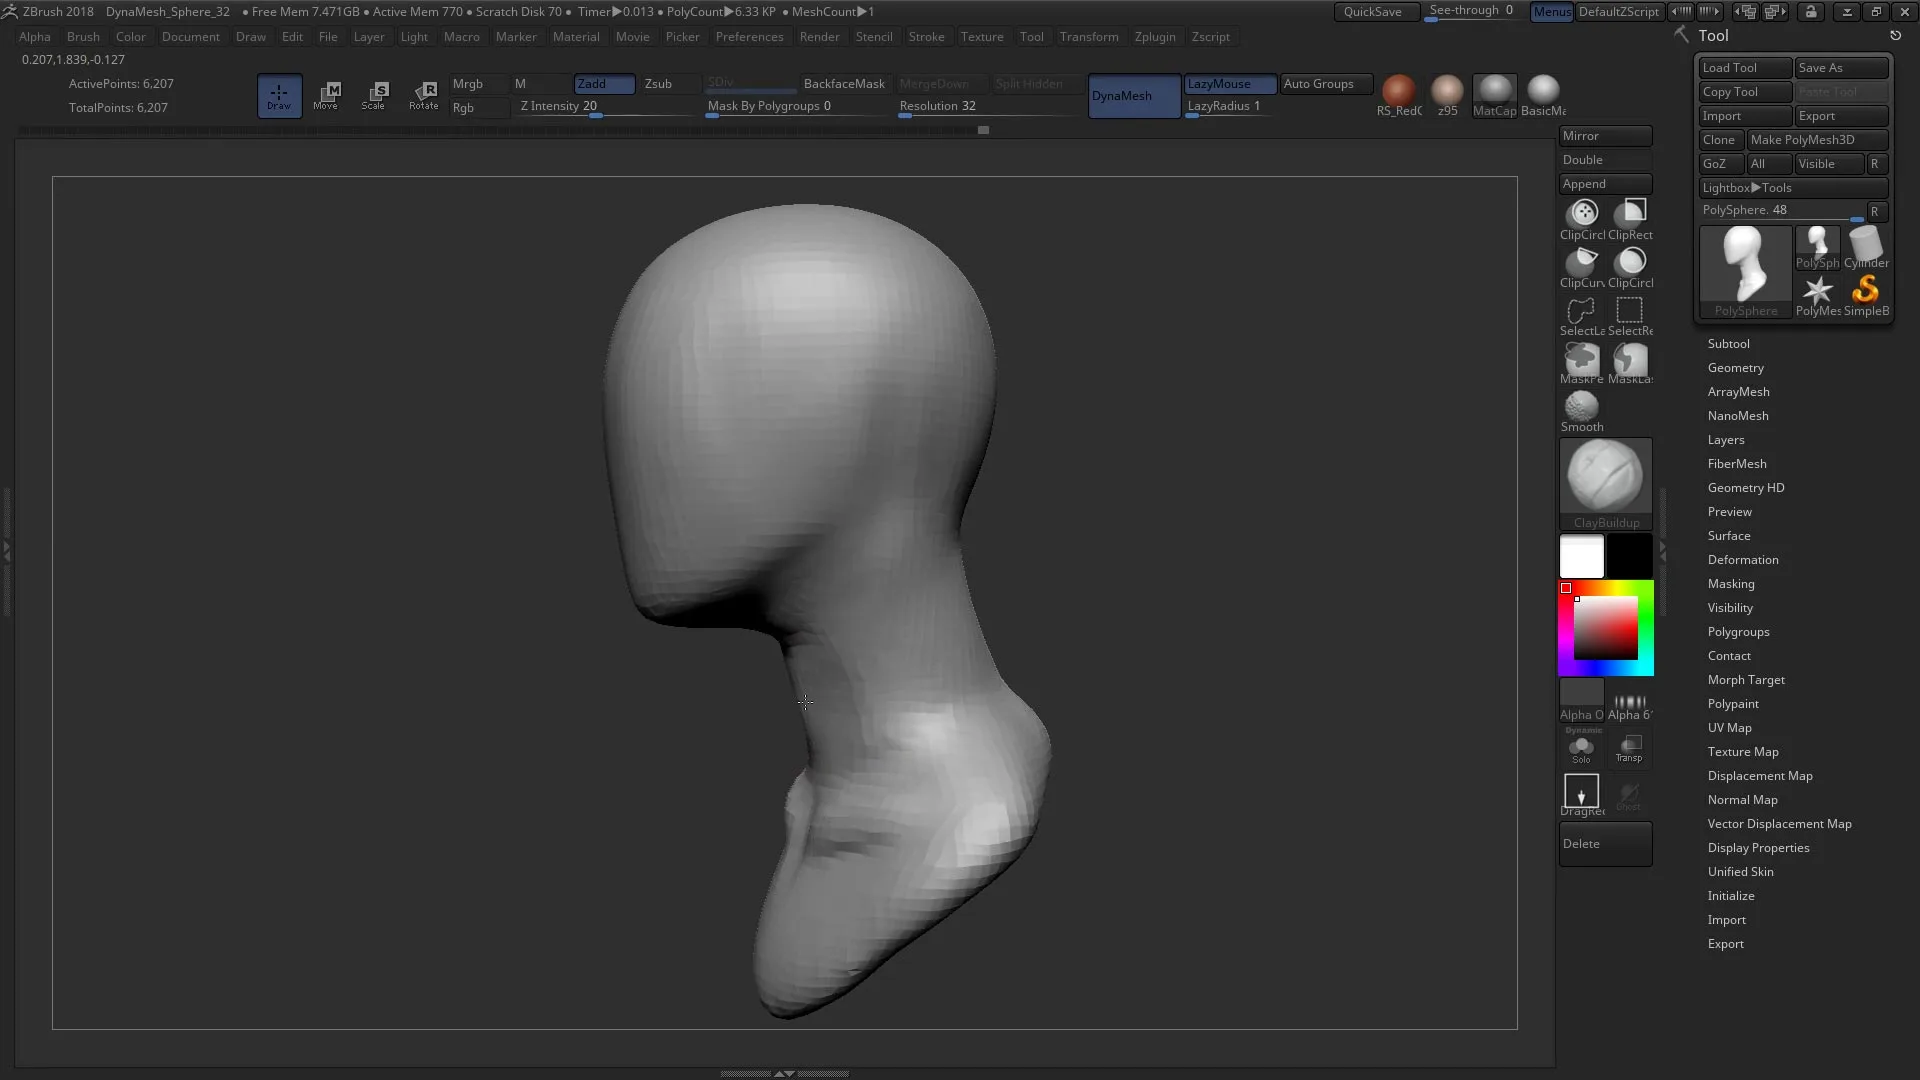Activate the MaskPen tool

(x=1582, y=360)
